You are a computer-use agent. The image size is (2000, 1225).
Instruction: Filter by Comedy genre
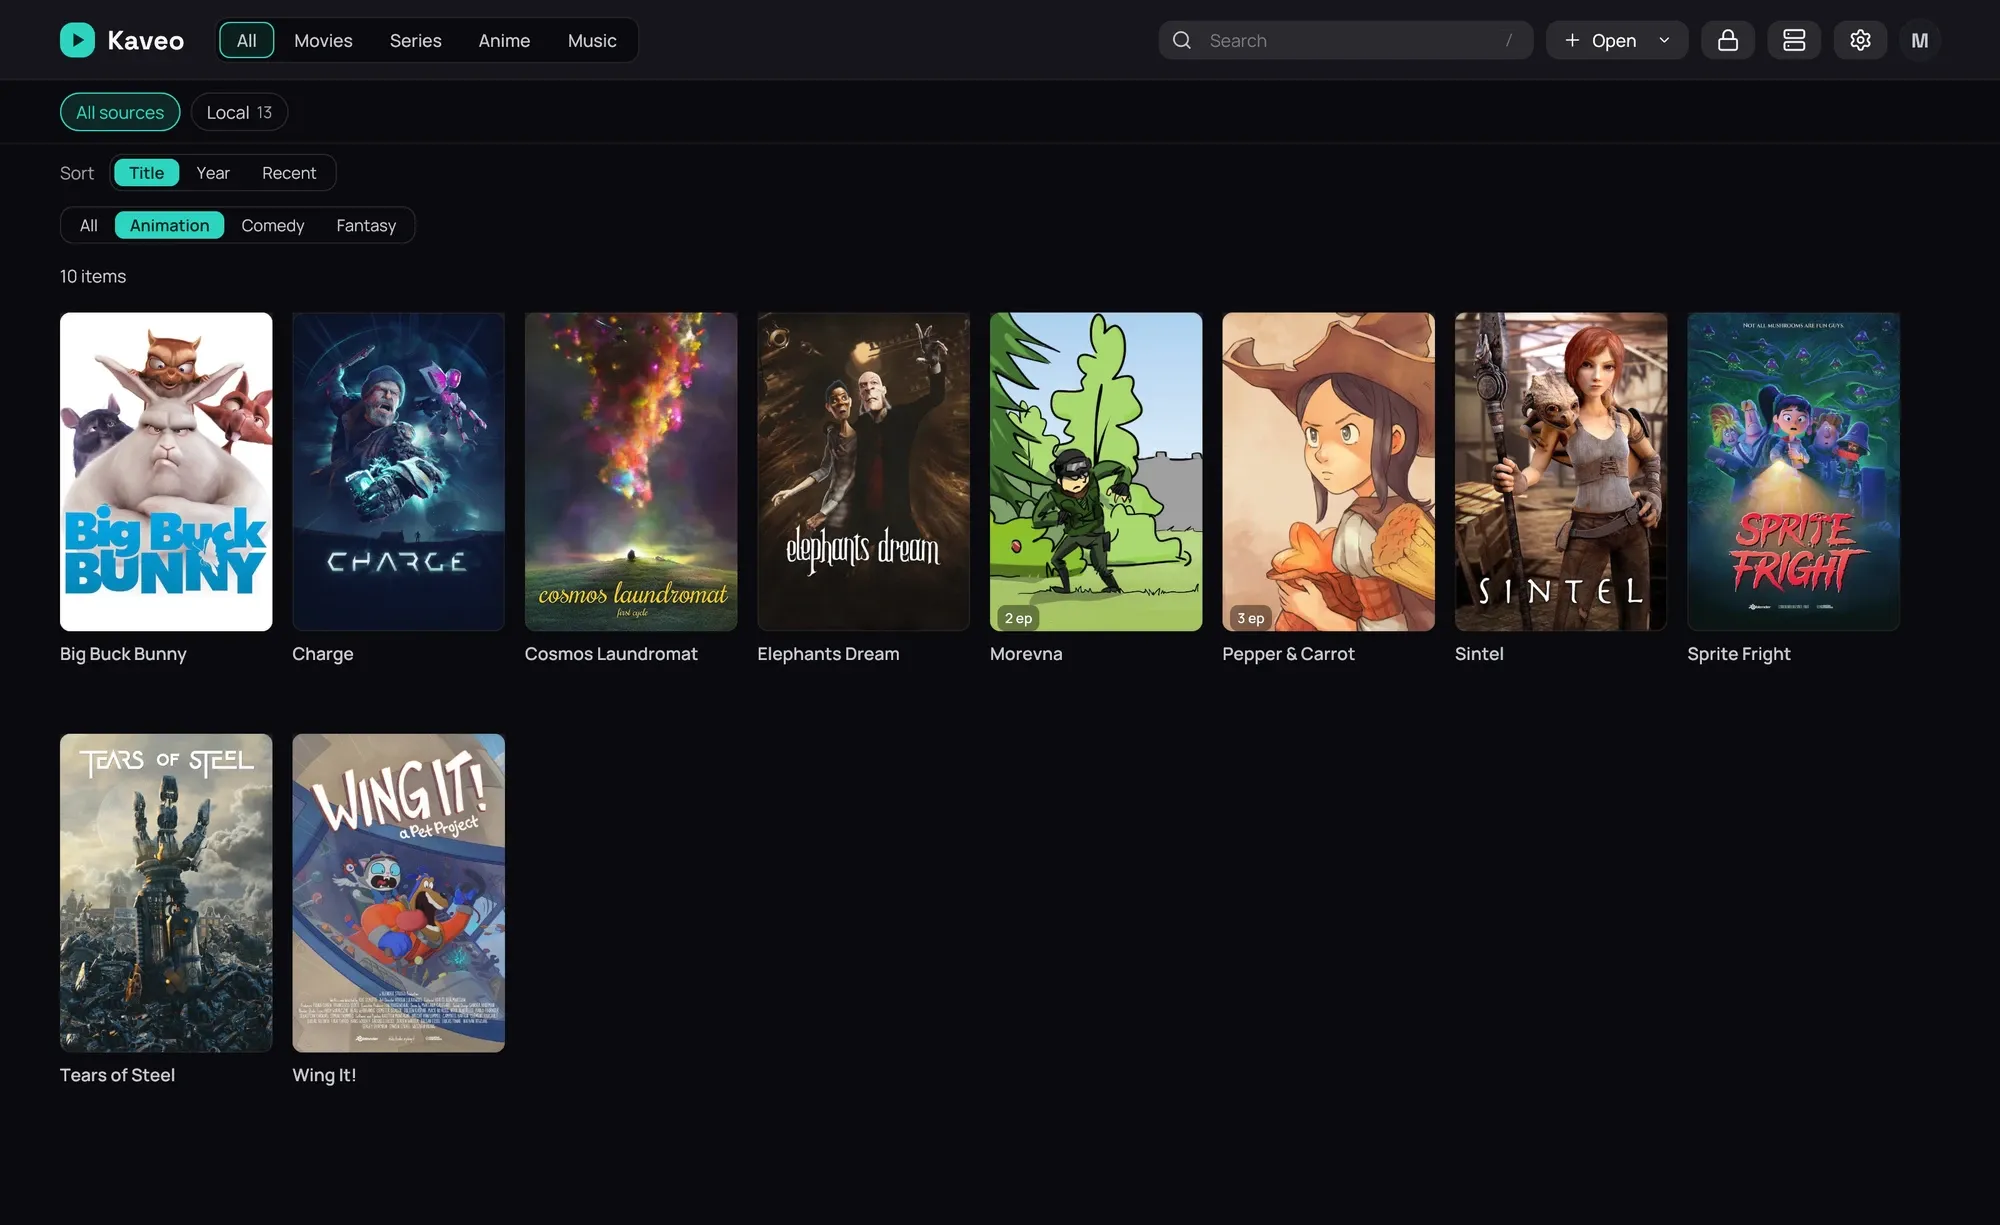pyautogui.click(x=272, y=225)
